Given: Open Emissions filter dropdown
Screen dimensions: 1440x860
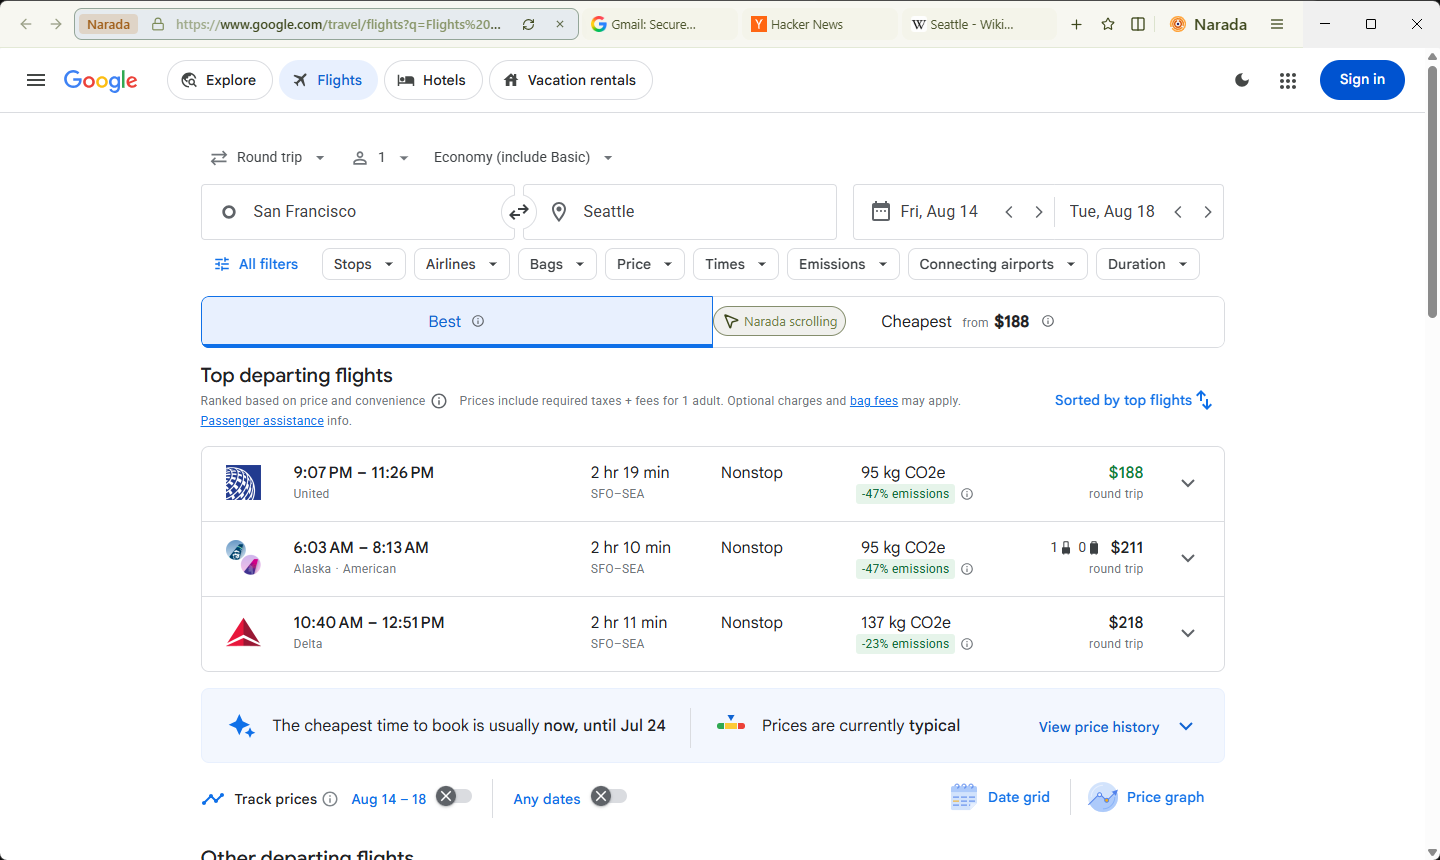Looking at the screenshot, I should 843,264.
